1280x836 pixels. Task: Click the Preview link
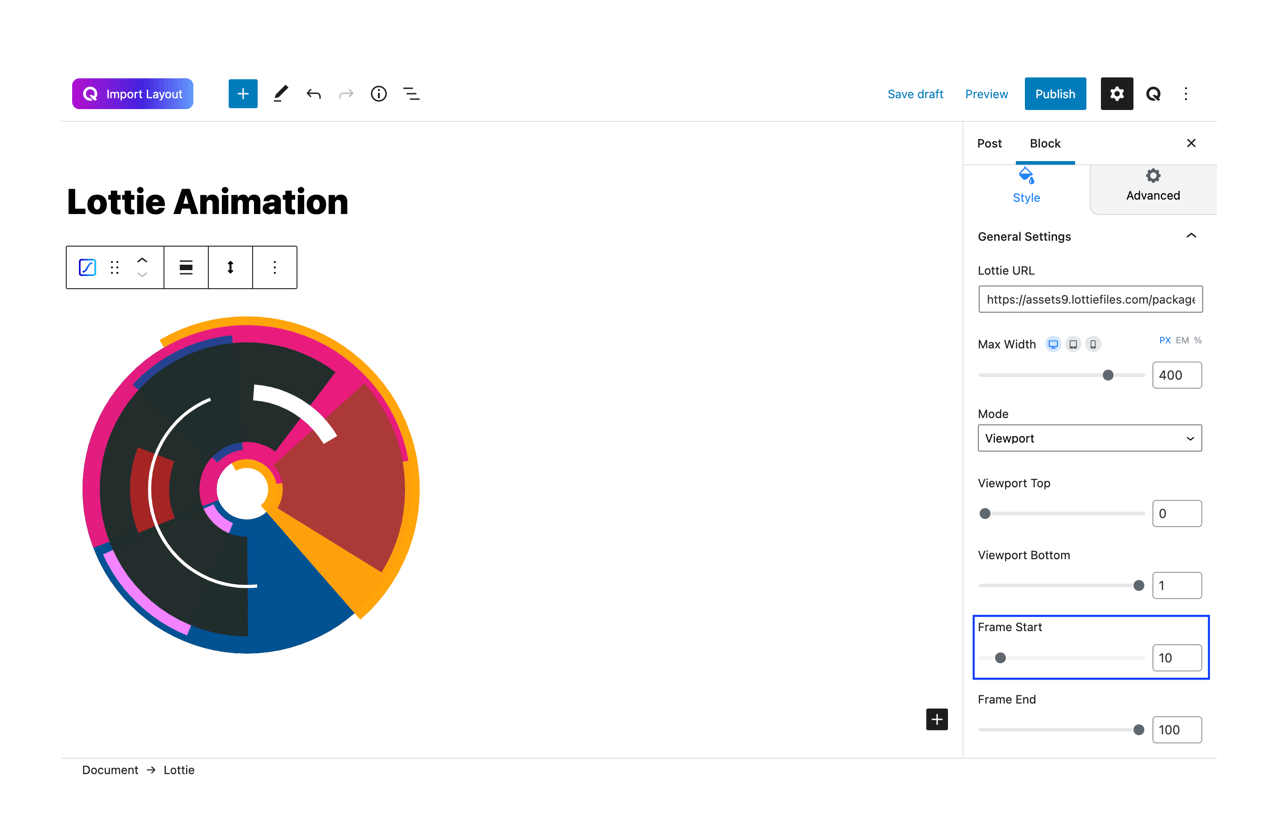click(986, 94)
